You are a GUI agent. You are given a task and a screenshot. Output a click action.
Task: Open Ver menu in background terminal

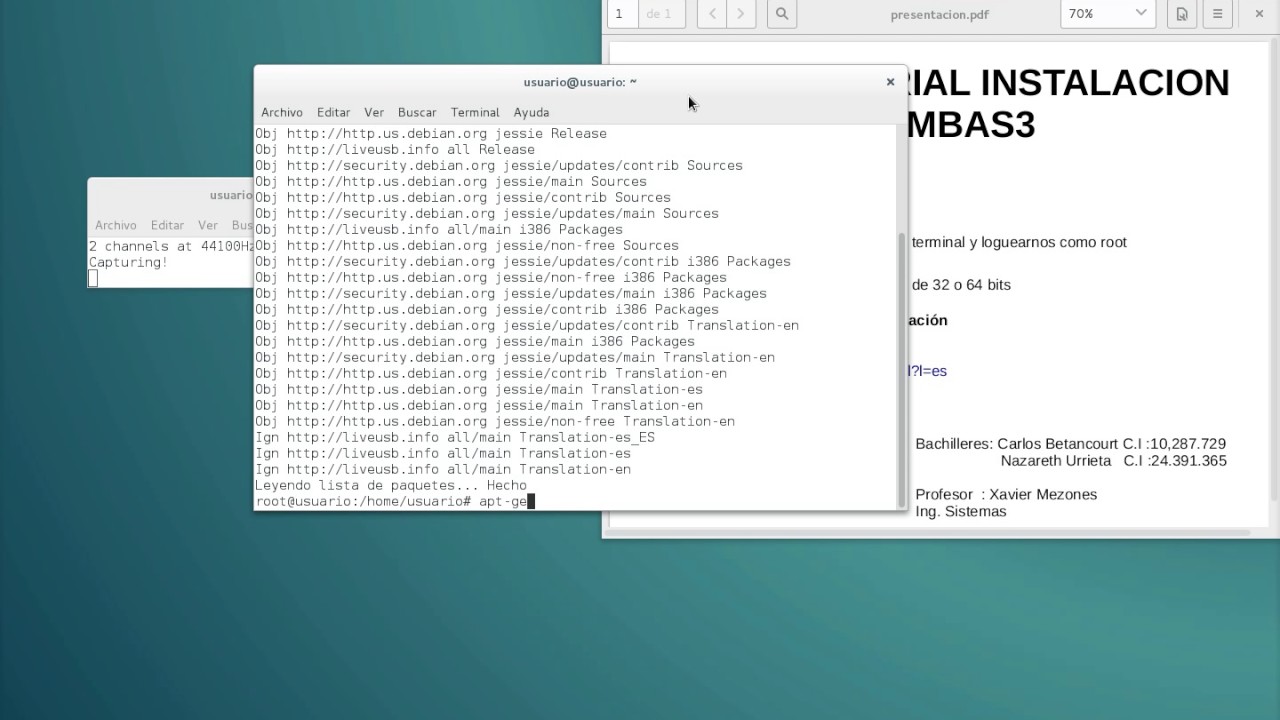pyautogui.click(x=208, y=225)
